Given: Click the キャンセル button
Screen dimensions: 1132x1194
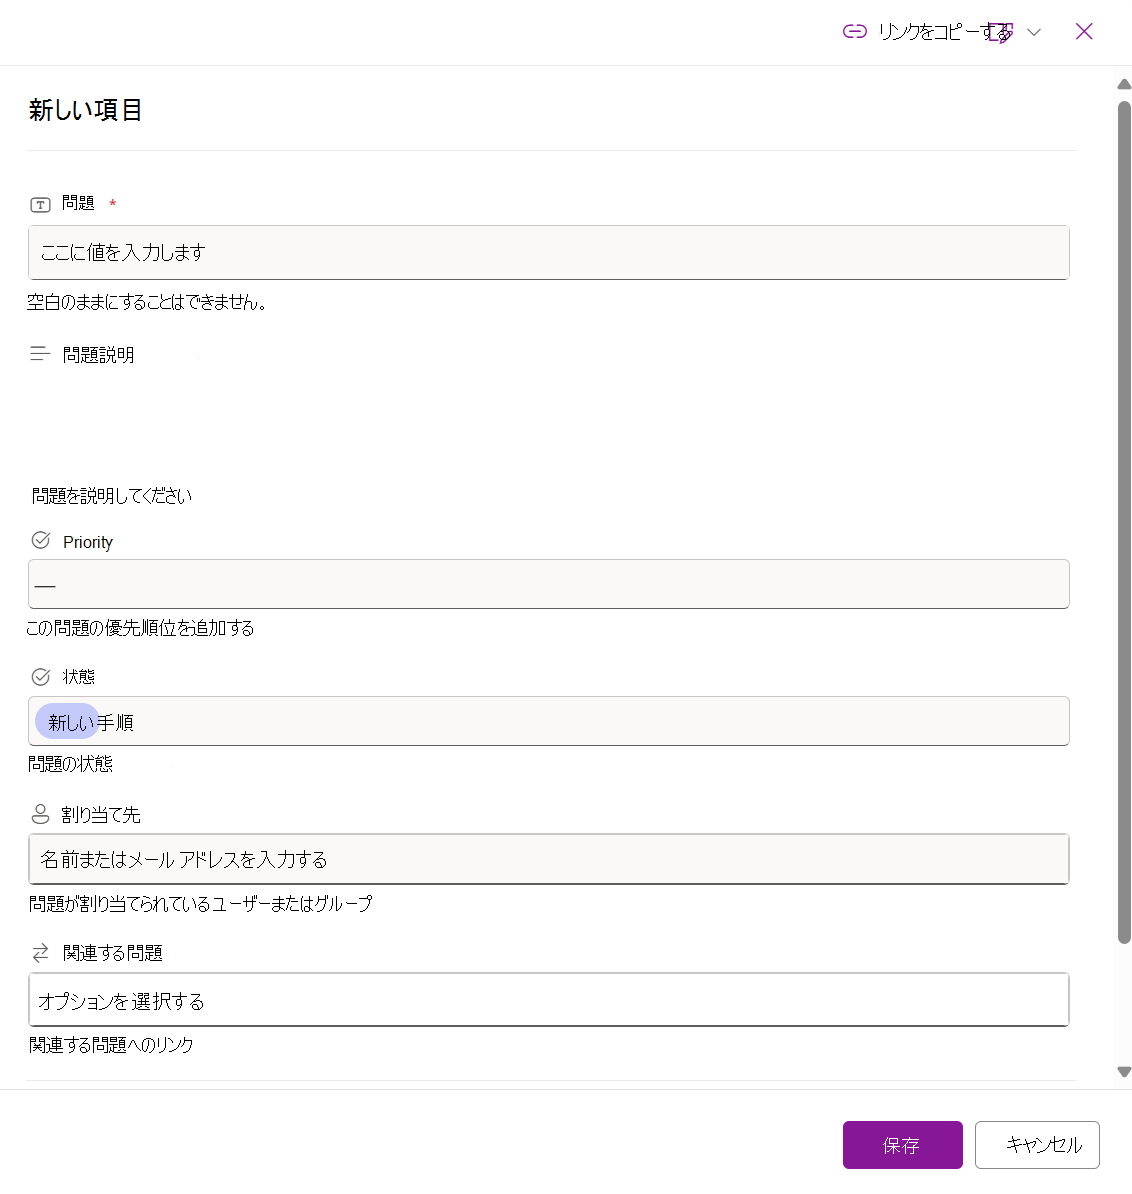Looking at the screenshot, I should click(x=1037, y=1145).
